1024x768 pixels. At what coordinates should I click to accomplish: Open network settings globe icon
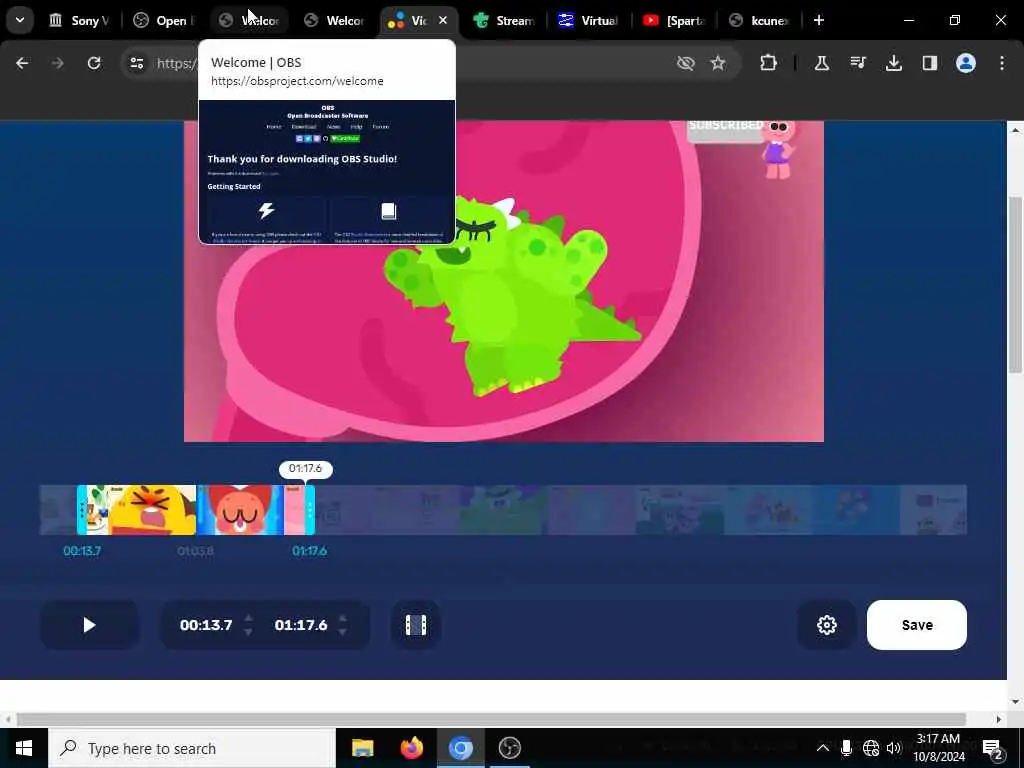coord(871,748)
